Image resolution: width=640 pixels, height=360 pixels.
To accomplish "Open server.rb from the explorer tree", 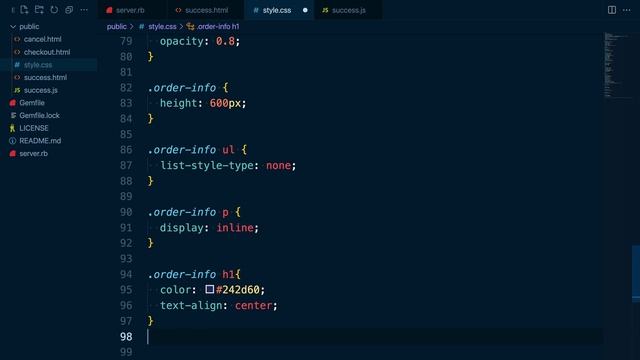I will (33, 153).
